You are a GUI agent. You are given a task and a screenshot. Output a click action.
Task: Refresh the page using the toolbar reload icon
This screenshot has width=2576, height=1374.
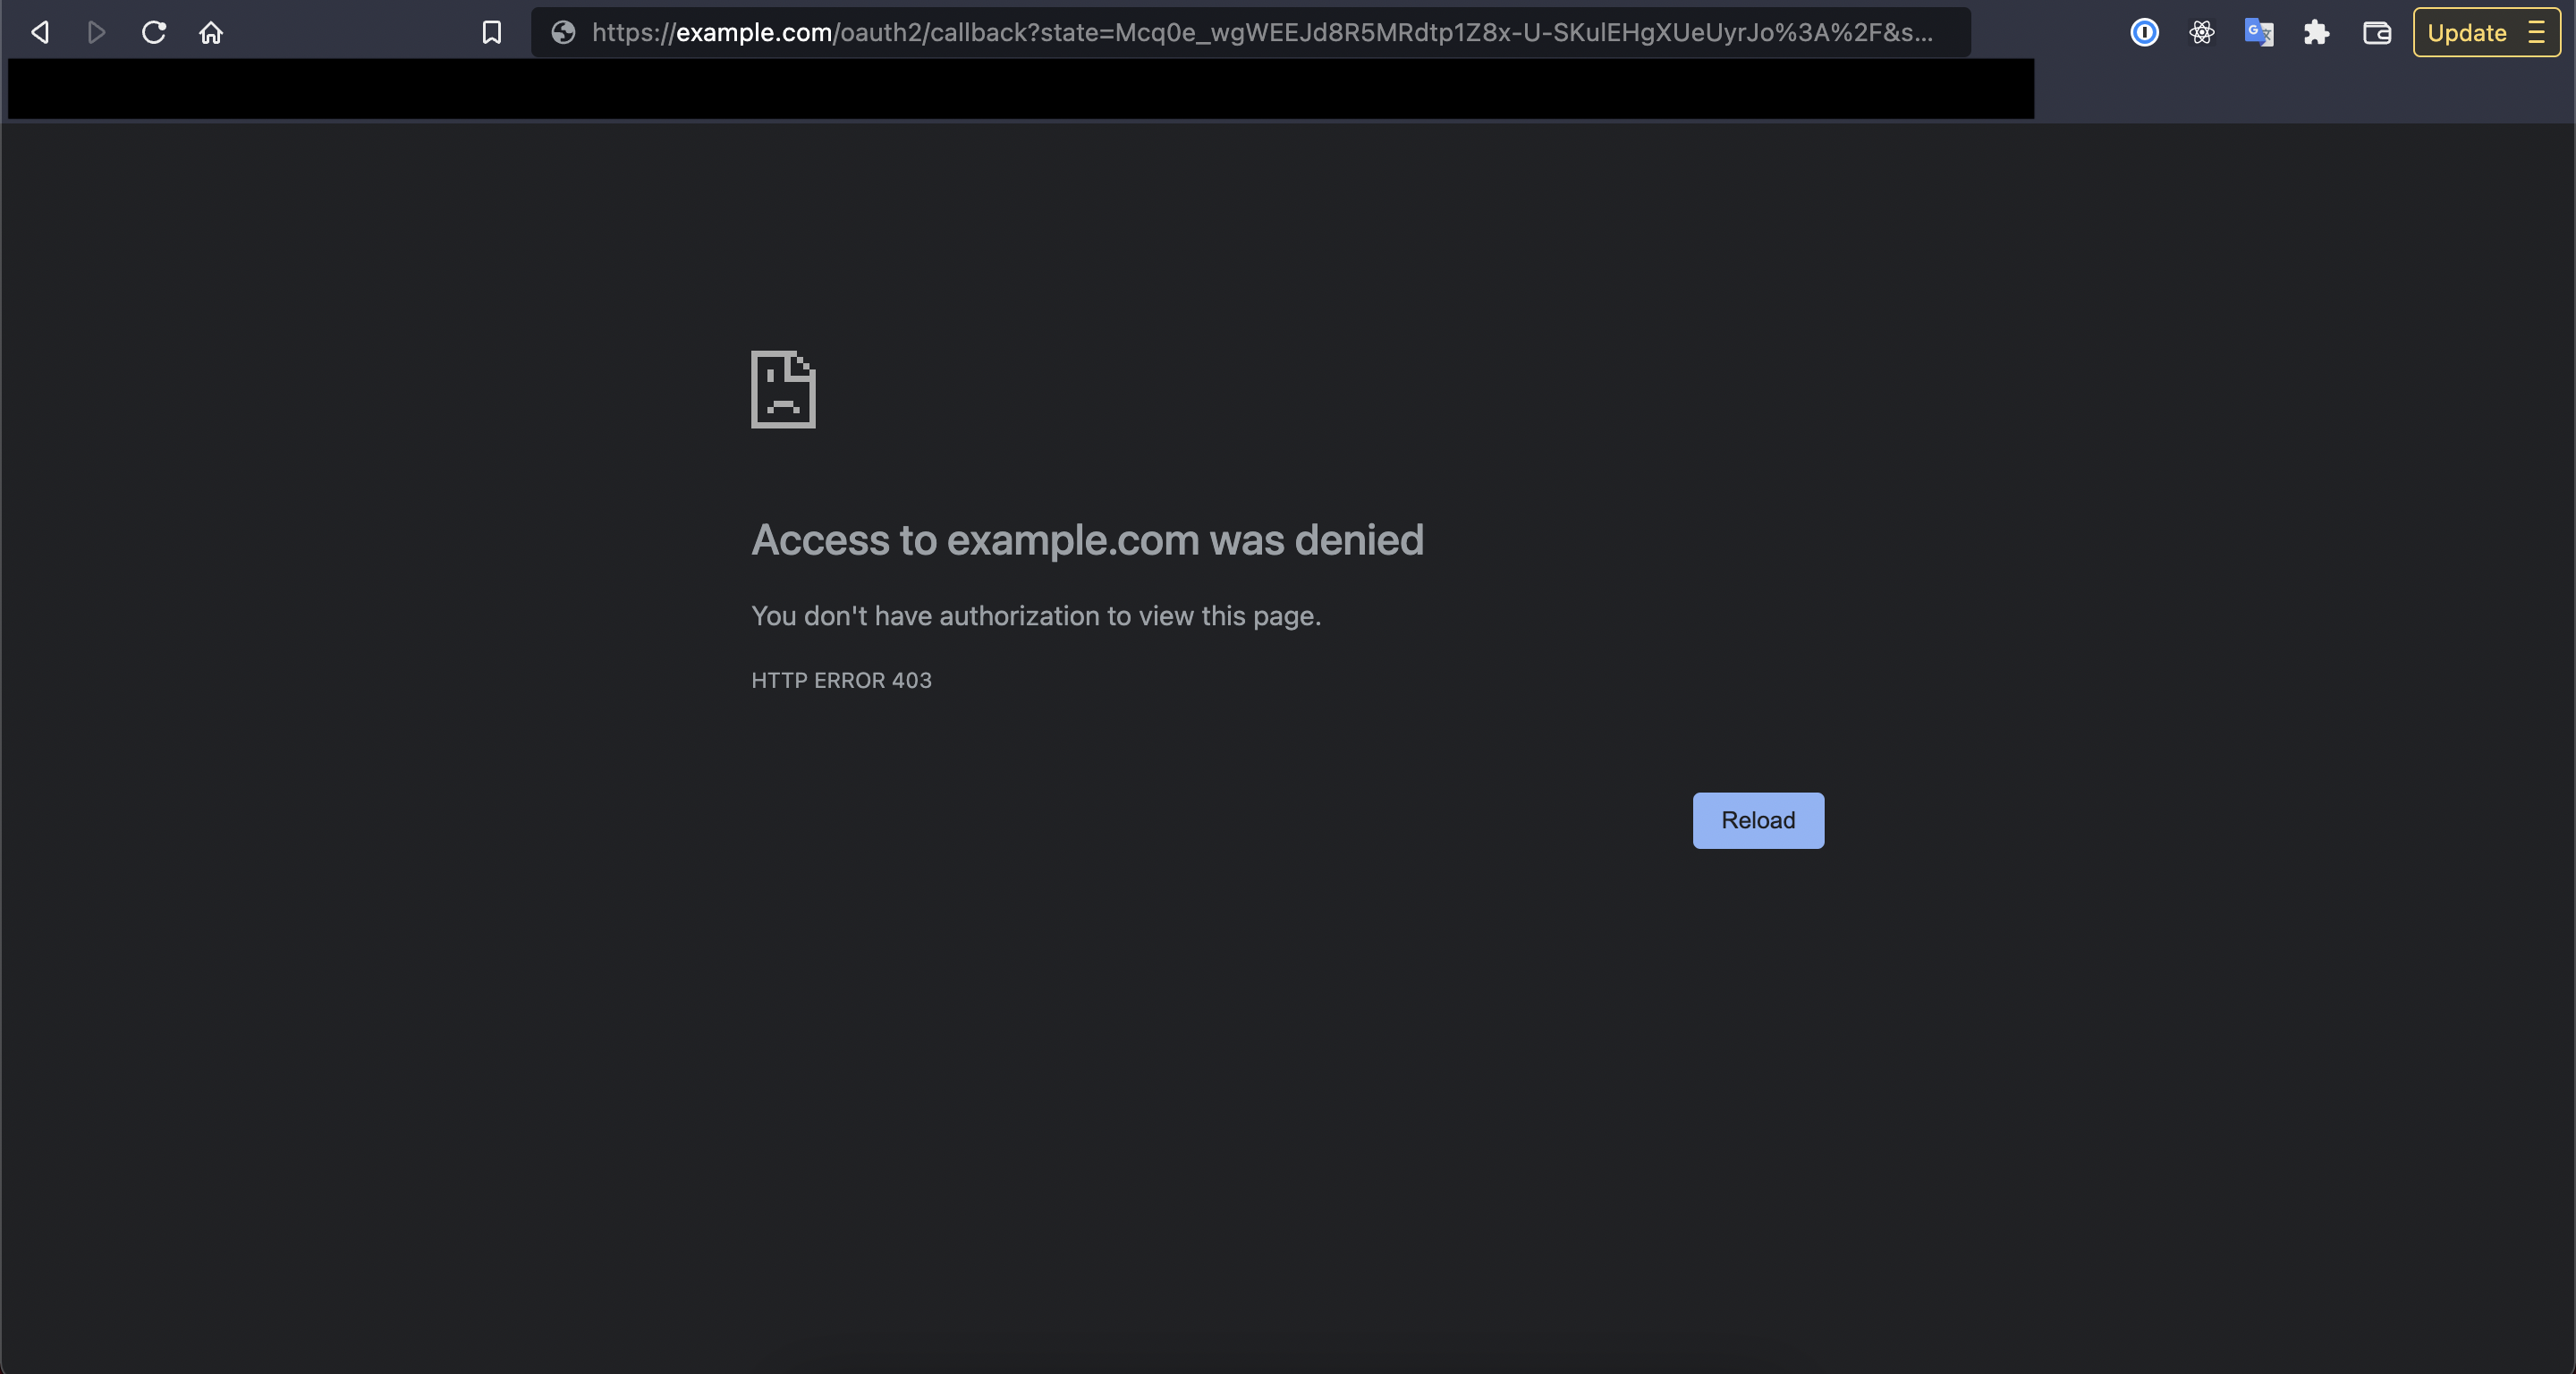coord(152,32)
